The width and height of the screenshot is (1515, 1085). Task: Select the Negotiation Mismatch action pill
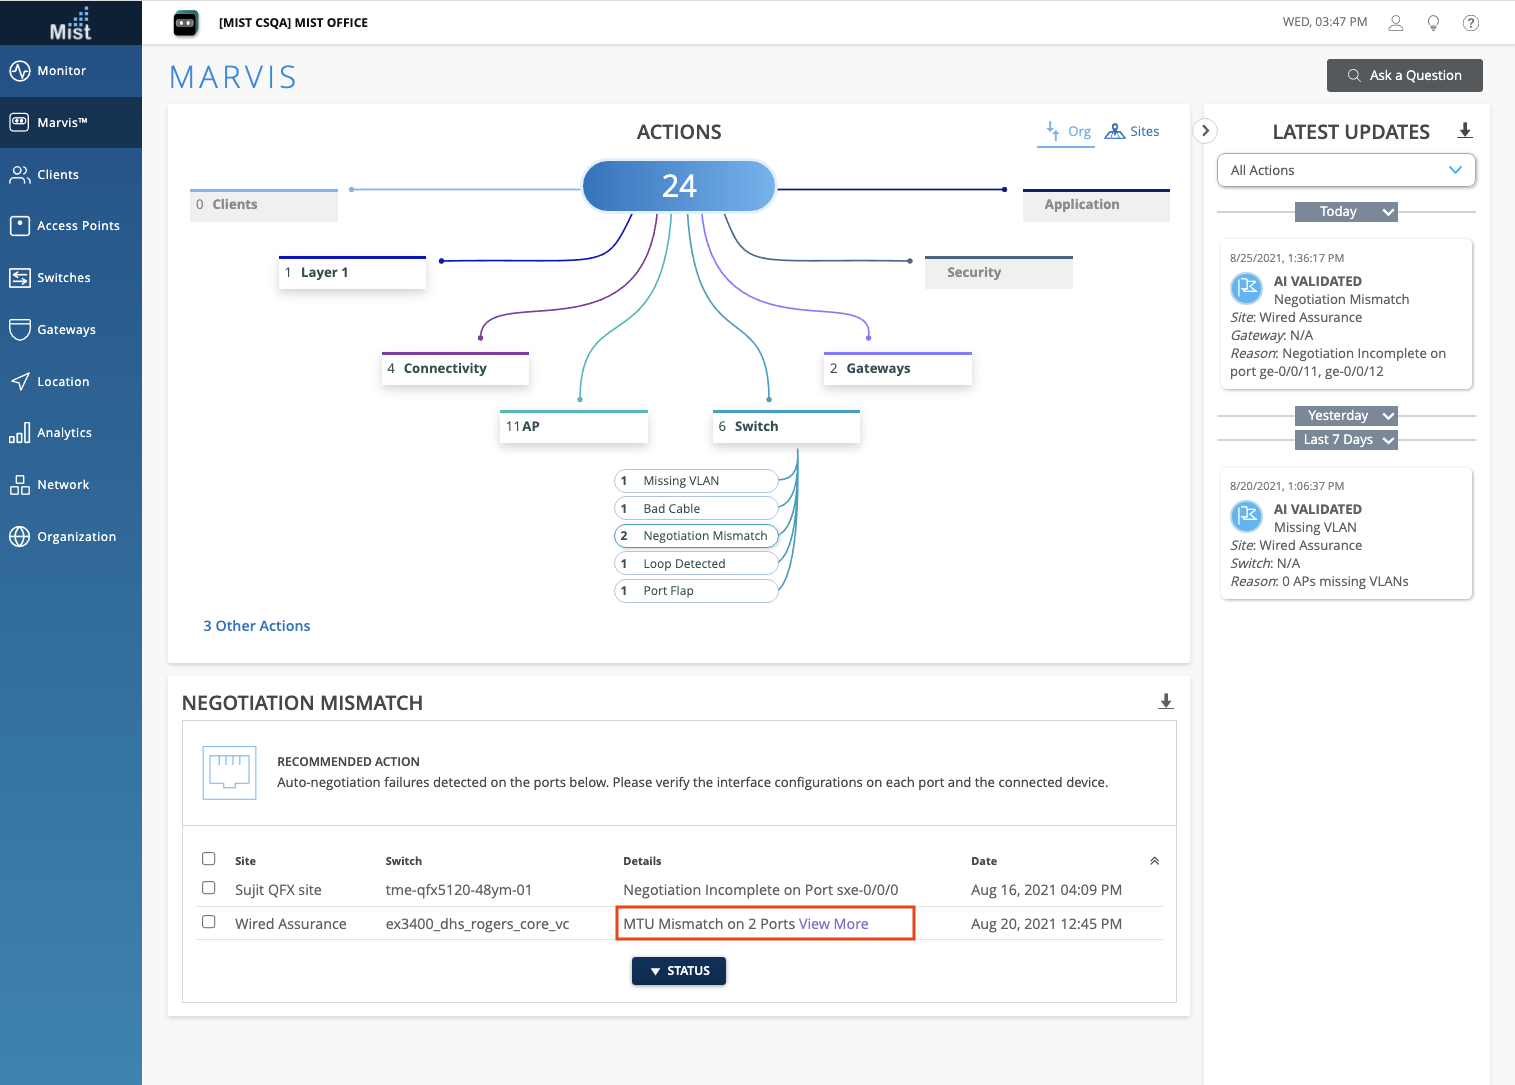[696, 536]
